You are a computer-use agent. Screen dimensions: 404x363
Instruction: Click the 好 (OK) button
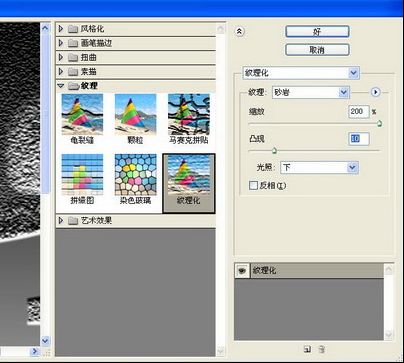click(317, 32)
